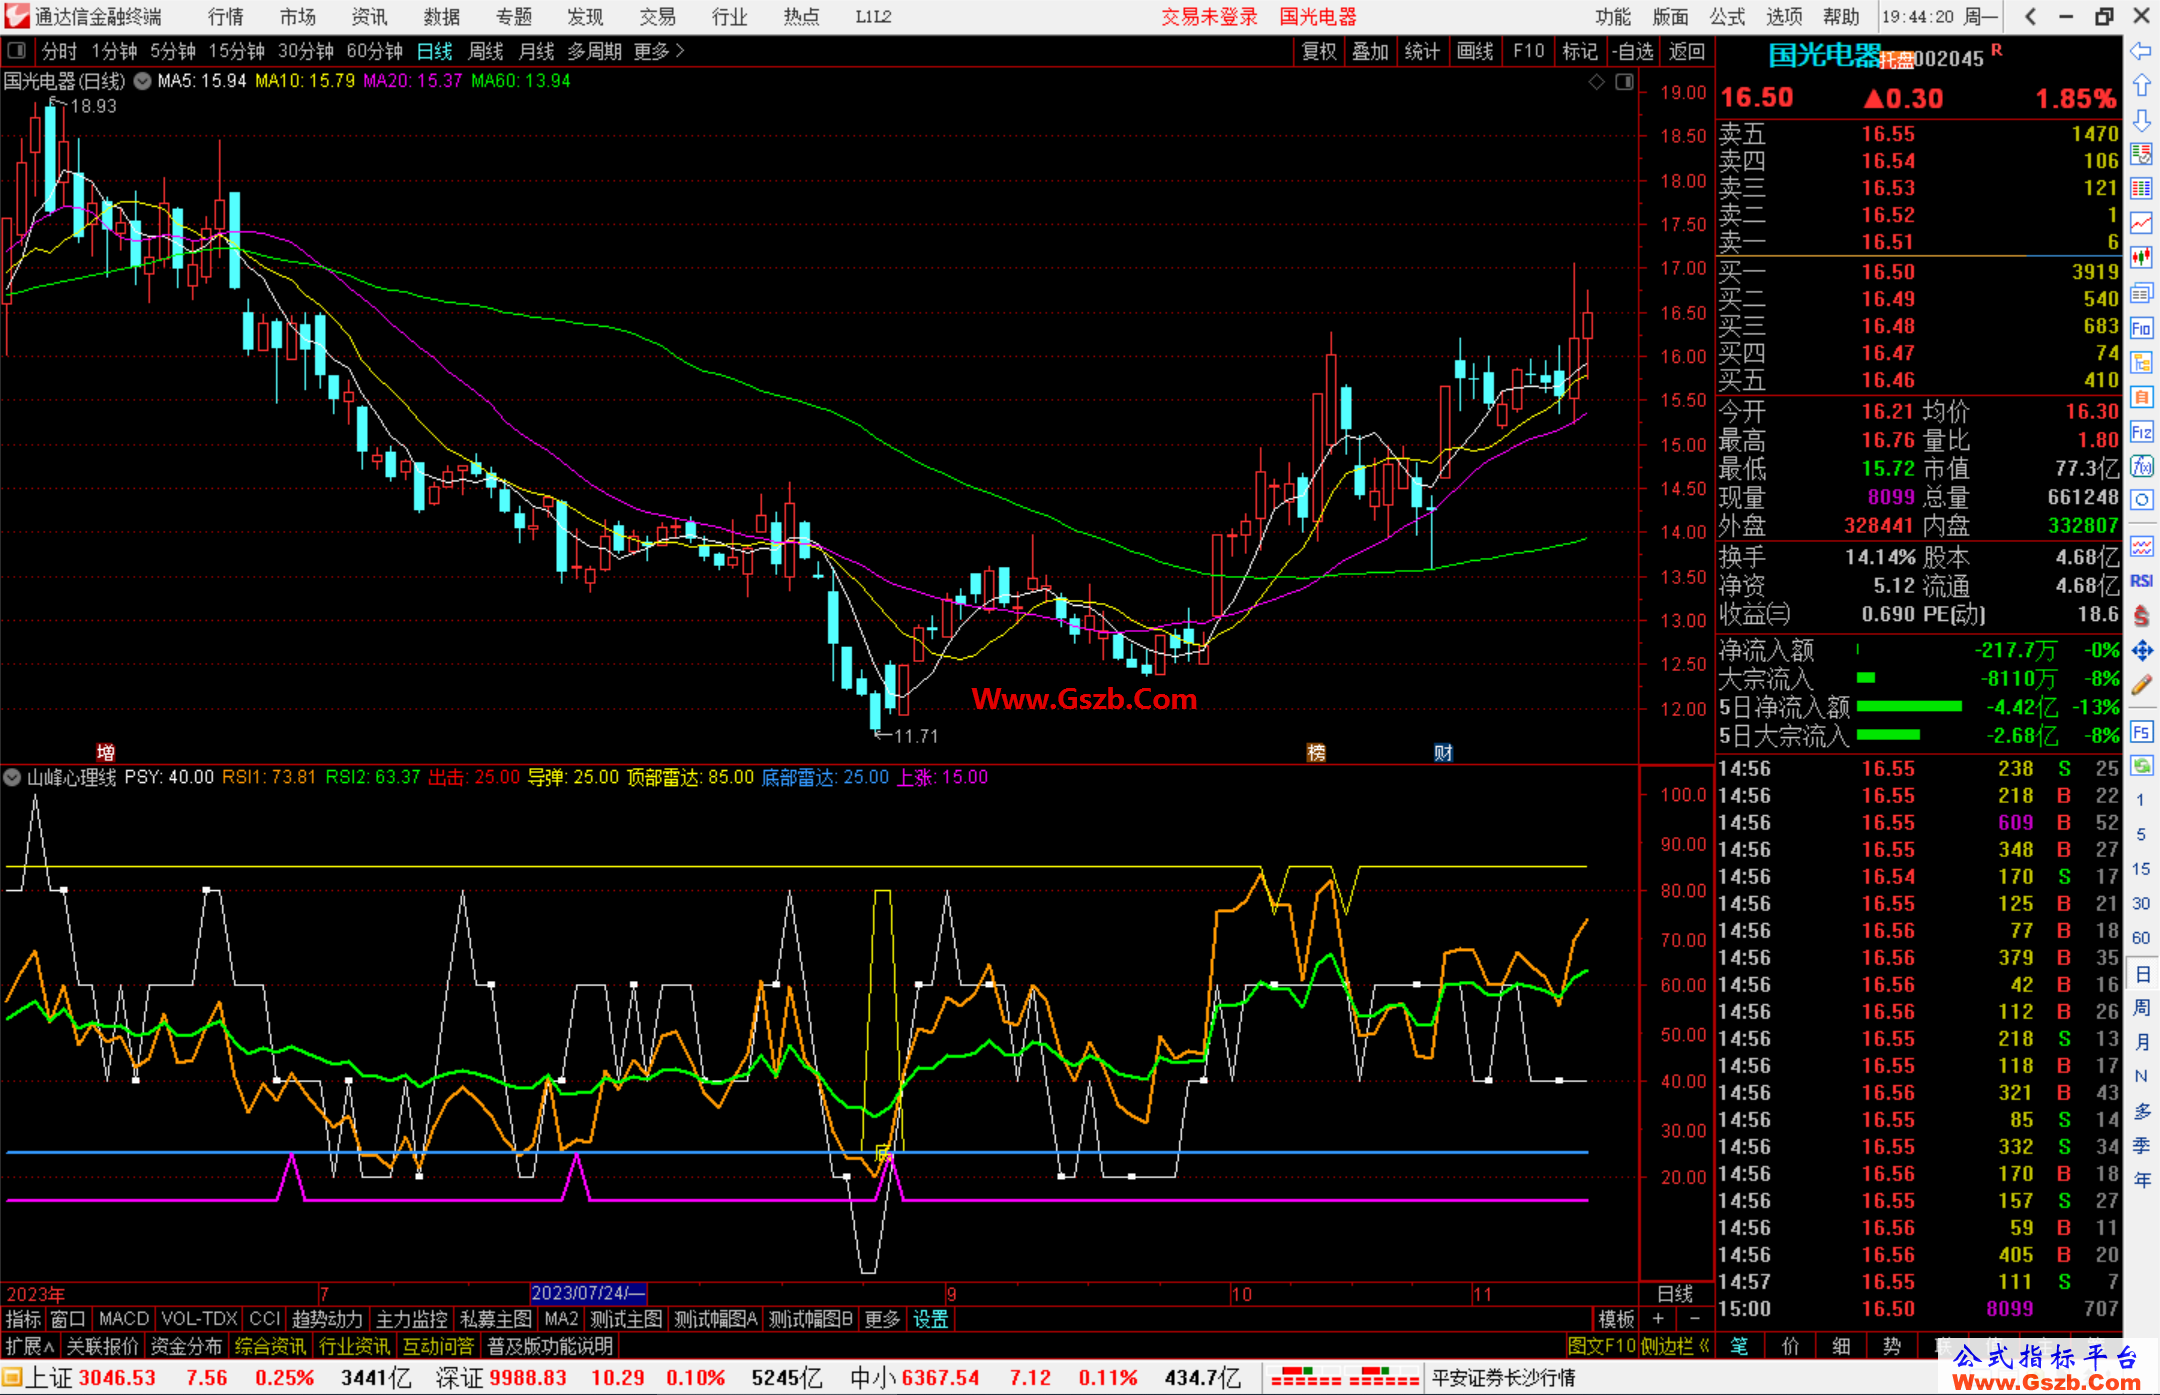The height and width of the screenshot is (1395, 2160).
Task: Switch to 分时 intraday tab
Action: pos(59,51)
